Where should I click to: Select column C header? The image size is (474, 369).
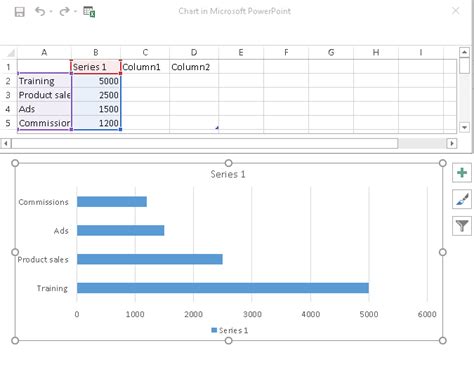click(145, 53)
